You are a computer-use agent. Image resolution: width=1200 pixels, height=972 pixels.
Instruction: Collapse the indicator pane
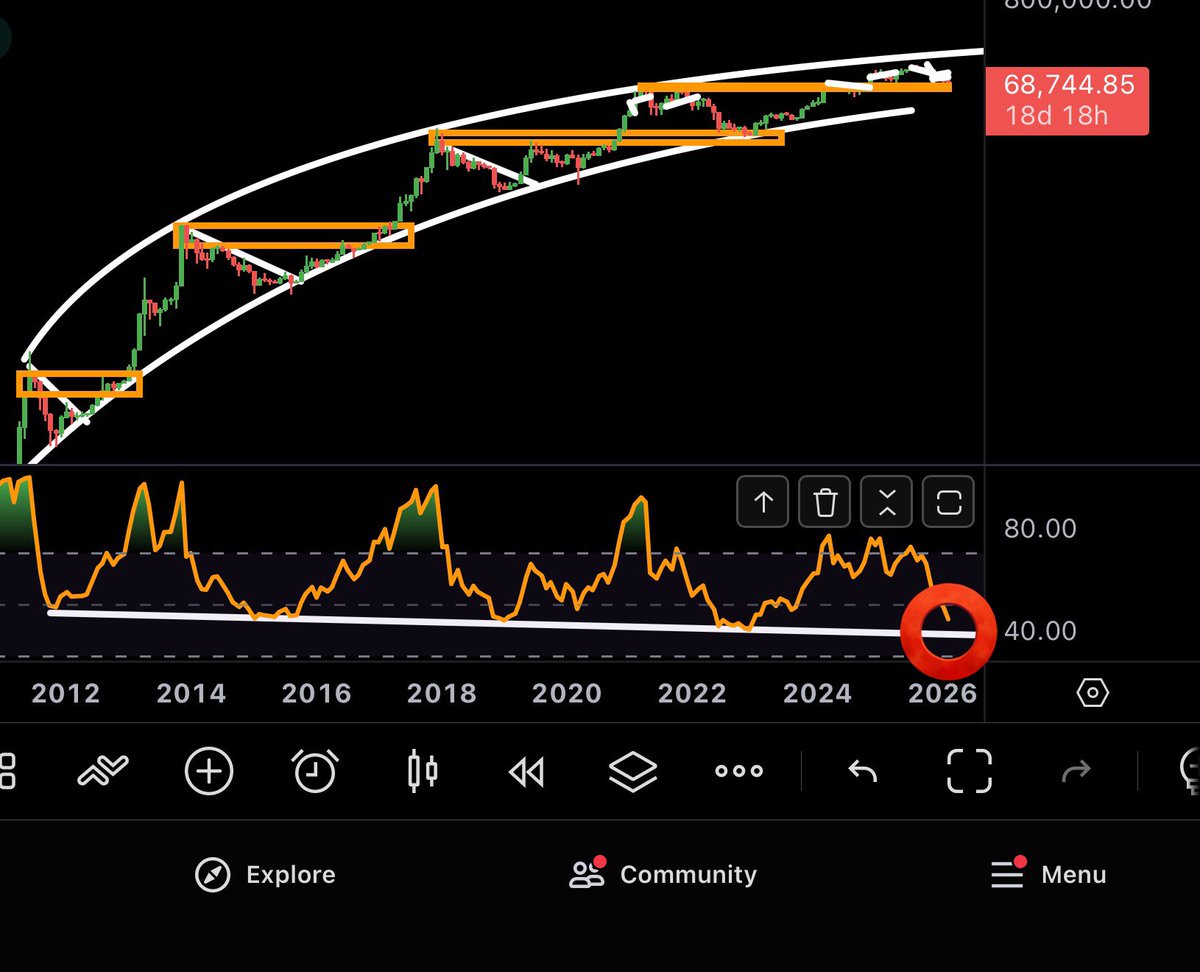click(886, 502)
